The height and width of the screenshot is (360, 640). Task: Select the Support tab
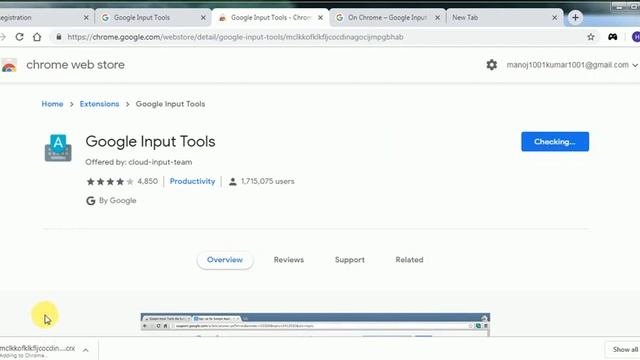click(x=350, y=260)
